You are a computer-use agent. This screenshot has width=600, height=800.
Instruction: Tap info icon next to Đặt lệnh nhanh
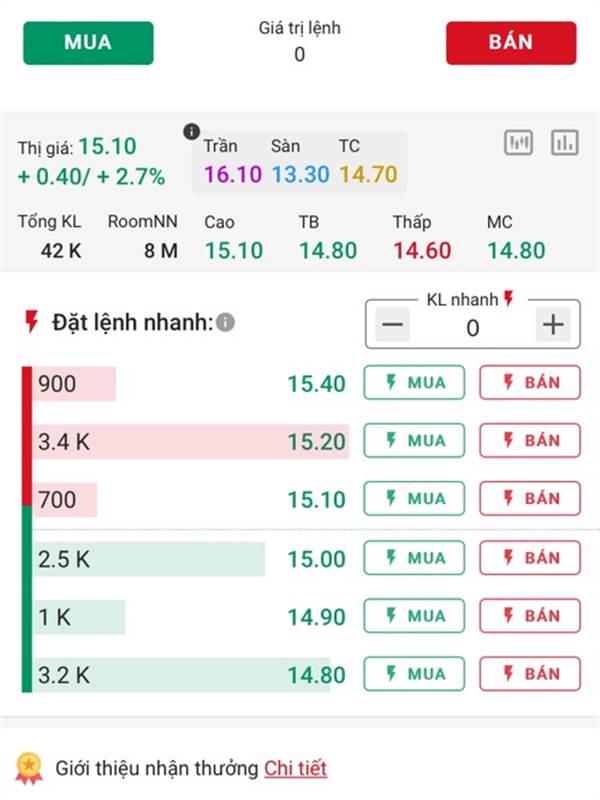[x=225, y=322]
